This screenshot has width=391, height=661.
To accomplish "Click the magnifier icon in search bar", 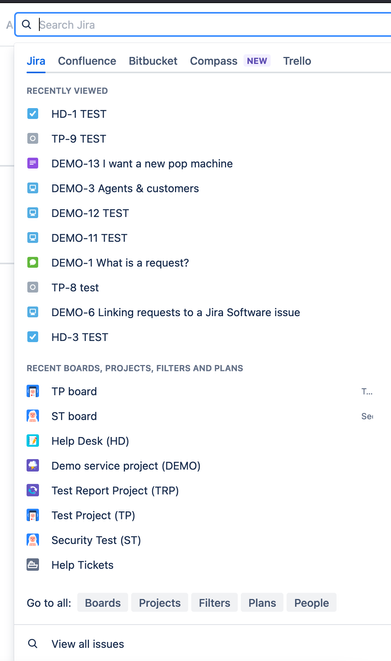I will 27,24.
